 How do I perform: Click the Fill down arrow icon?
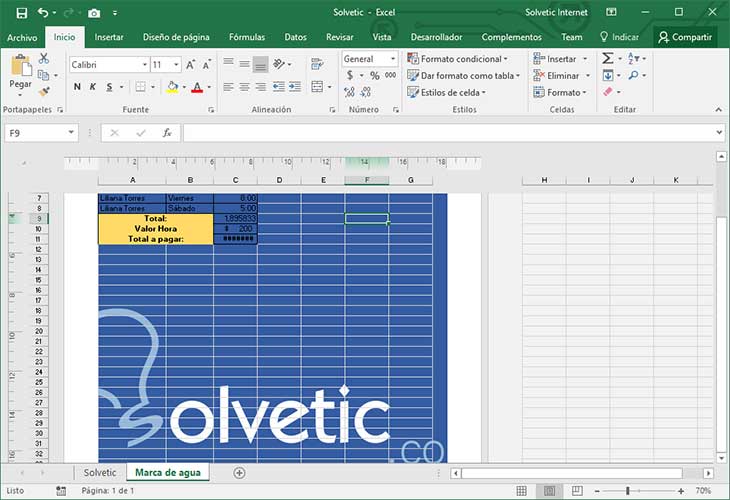608,75
